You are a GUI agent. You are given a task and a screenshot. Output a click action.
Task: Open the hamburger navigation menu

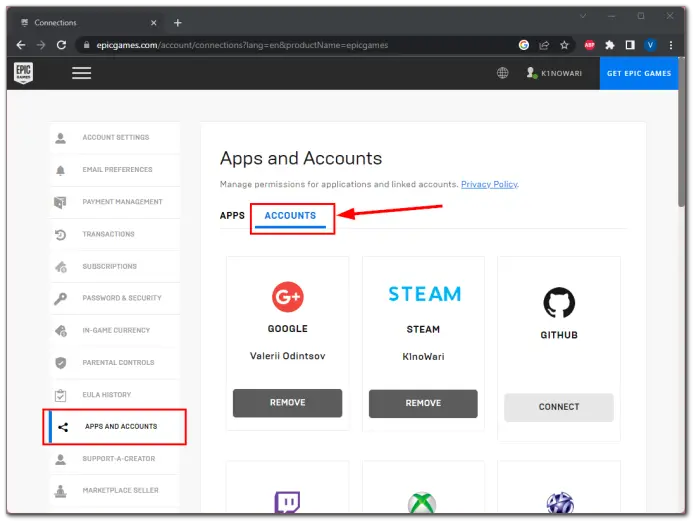[x=81, y=73]
